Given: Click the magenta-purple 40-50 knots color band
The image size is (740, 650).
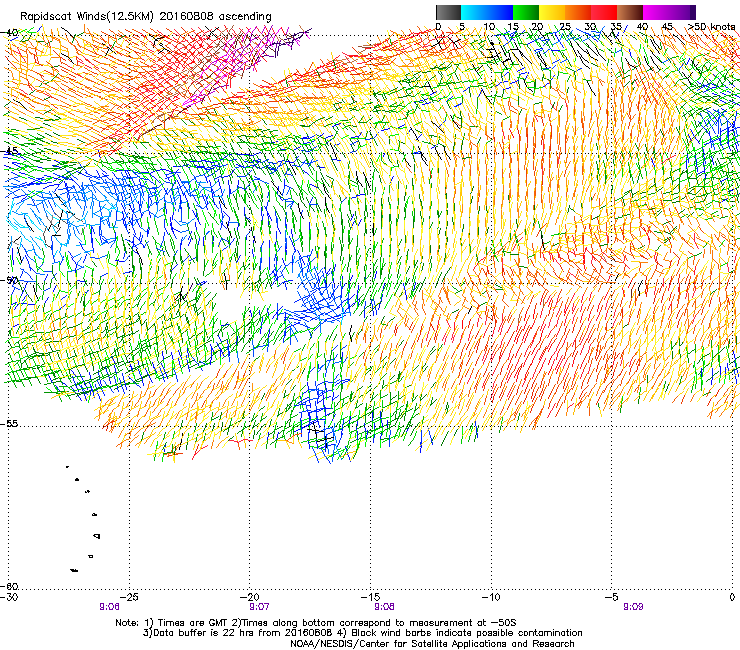Looking at the screenshot, I should (x=669, y=12).
